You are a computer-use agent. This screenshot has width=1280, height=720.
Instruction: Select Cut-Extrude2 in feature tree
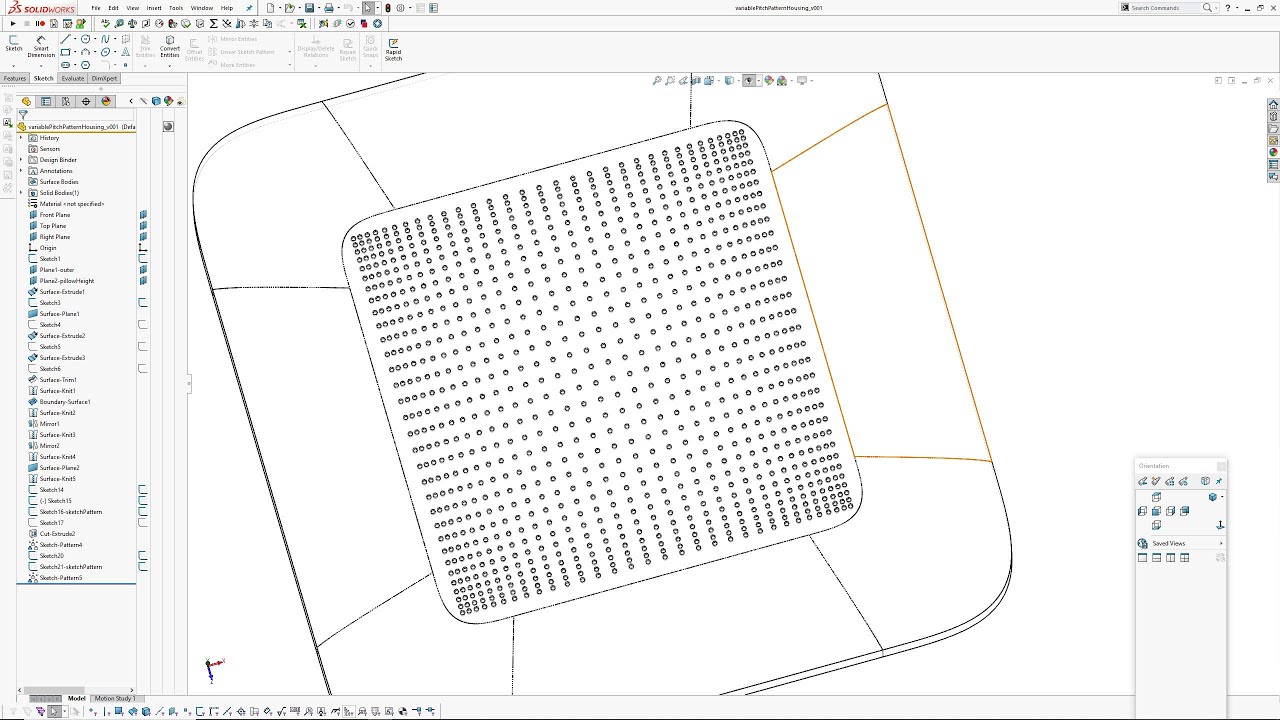[56, 534]
